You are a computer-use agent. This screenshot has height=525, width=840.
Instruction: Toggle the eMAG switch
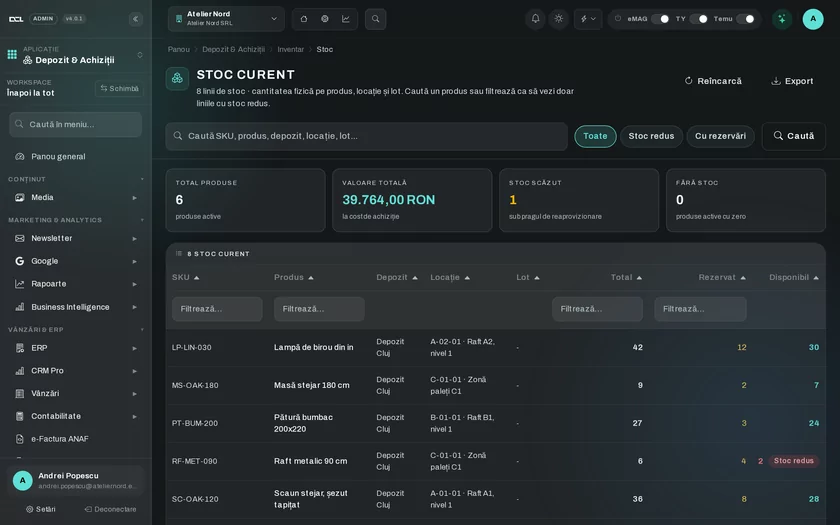point(660,19)
